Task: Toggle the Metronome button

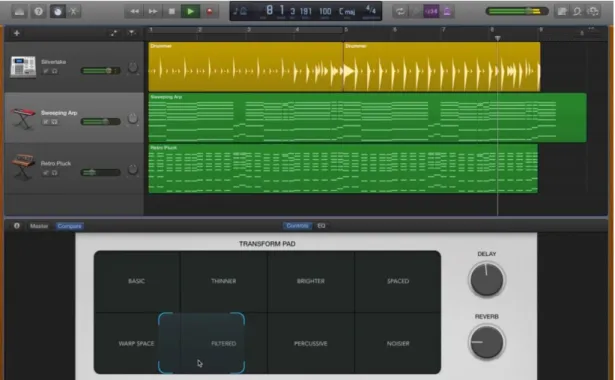Action: click(447, 11)
